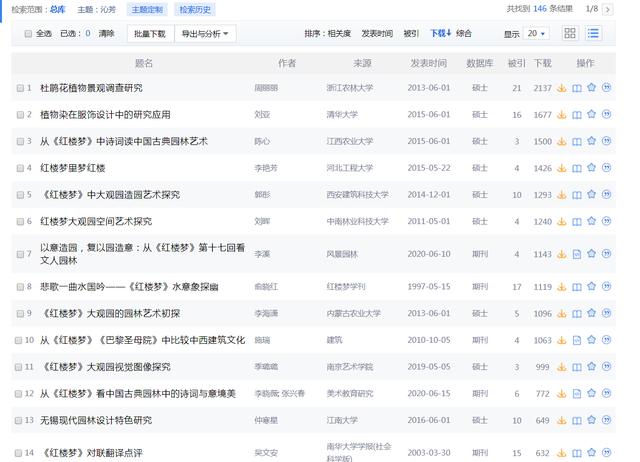Tick the checkbox for result 8 悲歌一曲水国吟
The height and width of the screenshot is (462, 640).
[20, 287]
